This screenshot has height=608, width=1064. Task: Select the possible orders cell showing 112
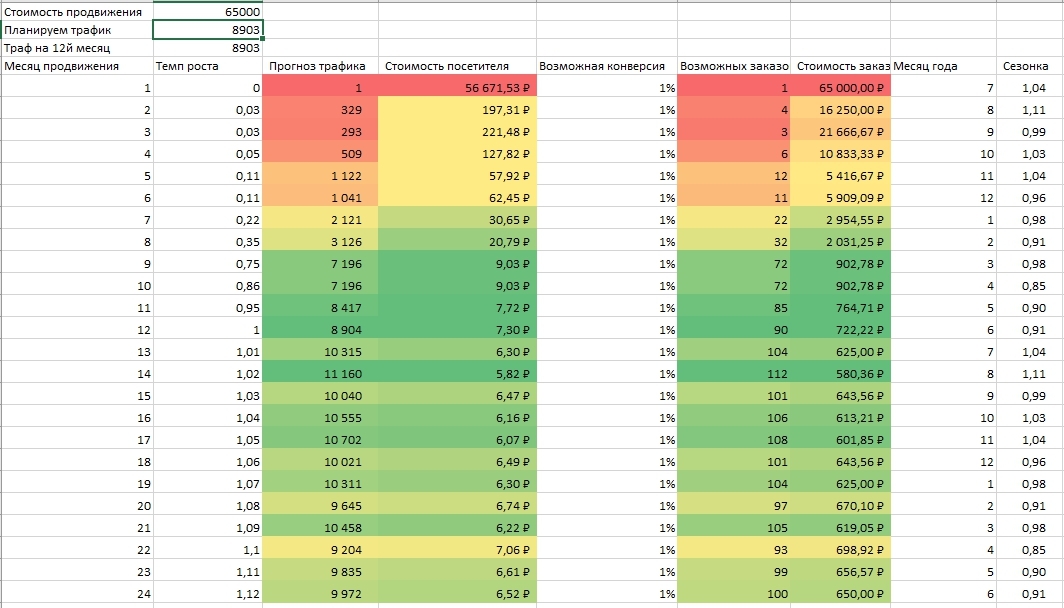click(x=734, y=374)
